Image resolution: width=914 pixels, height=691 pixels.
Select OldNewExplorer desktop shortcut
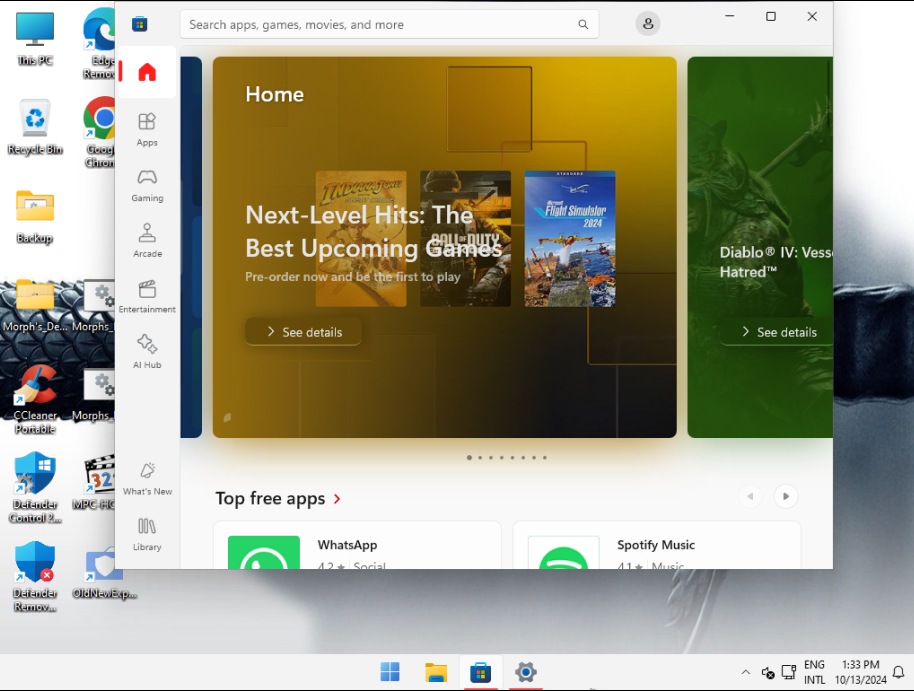pos(105,573)
